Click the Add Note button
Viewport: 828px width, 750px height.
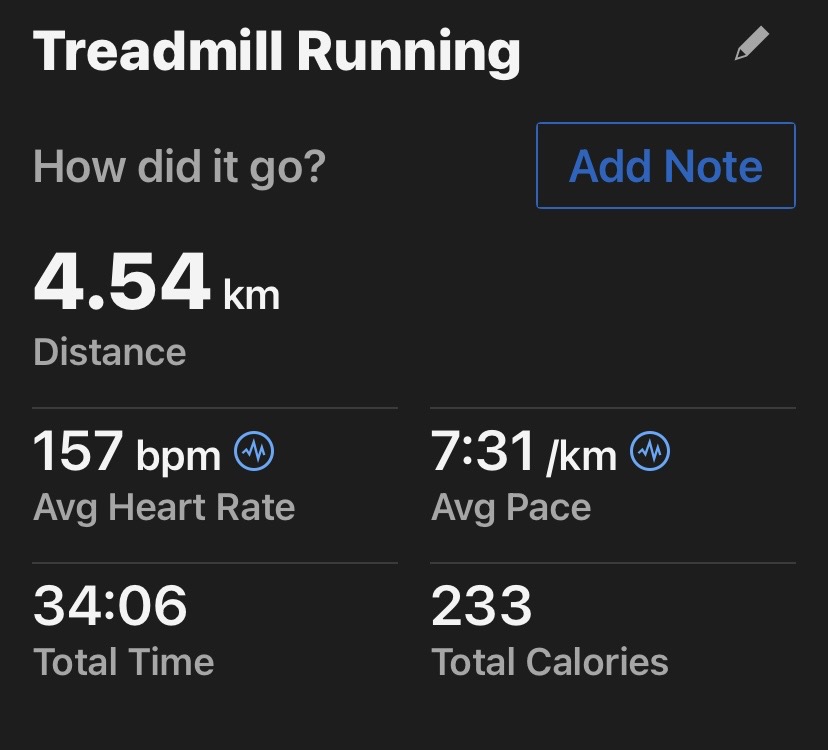(x=665, y=166)
